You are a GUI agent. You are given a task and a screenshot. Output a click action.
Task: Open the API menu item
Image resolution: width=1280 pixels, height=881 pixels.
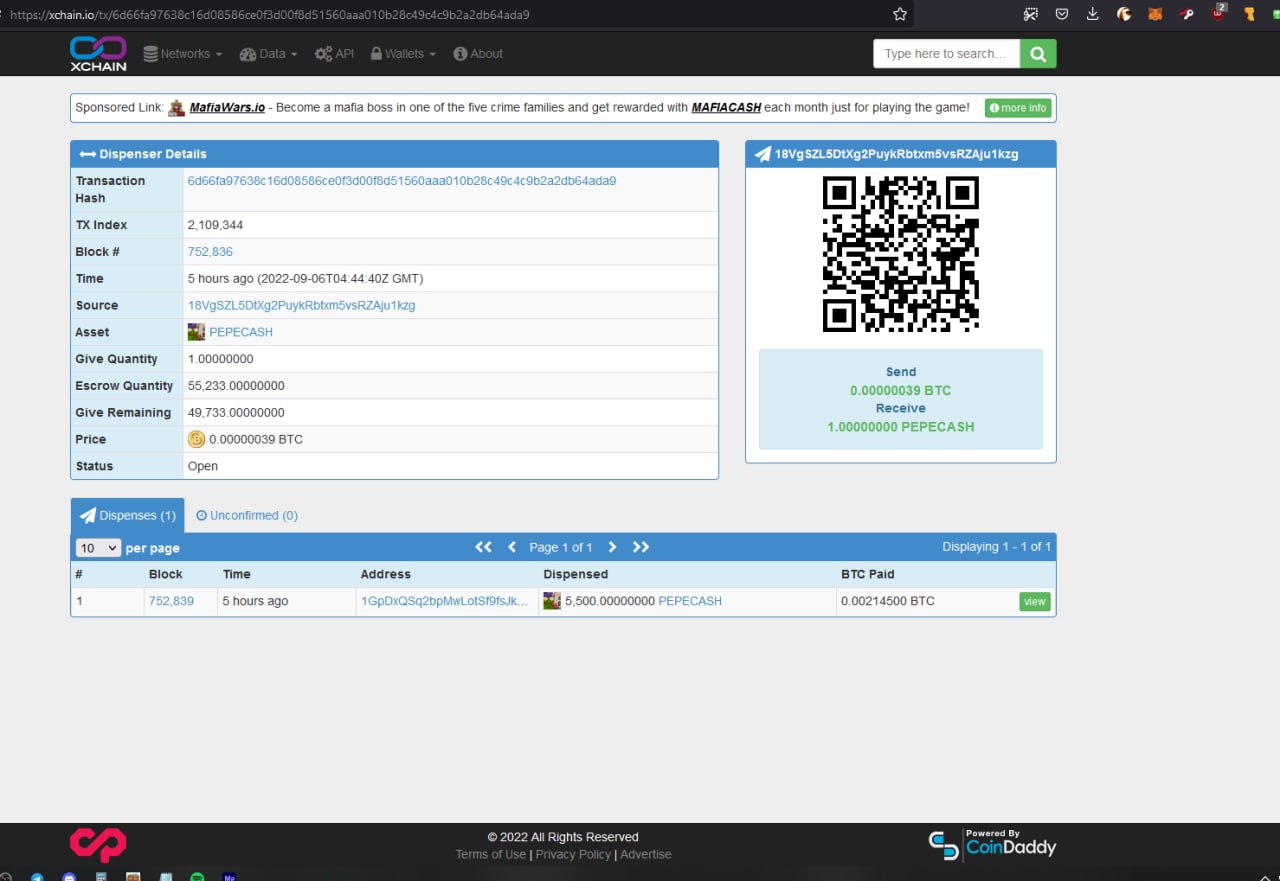(x=334, y=54)
